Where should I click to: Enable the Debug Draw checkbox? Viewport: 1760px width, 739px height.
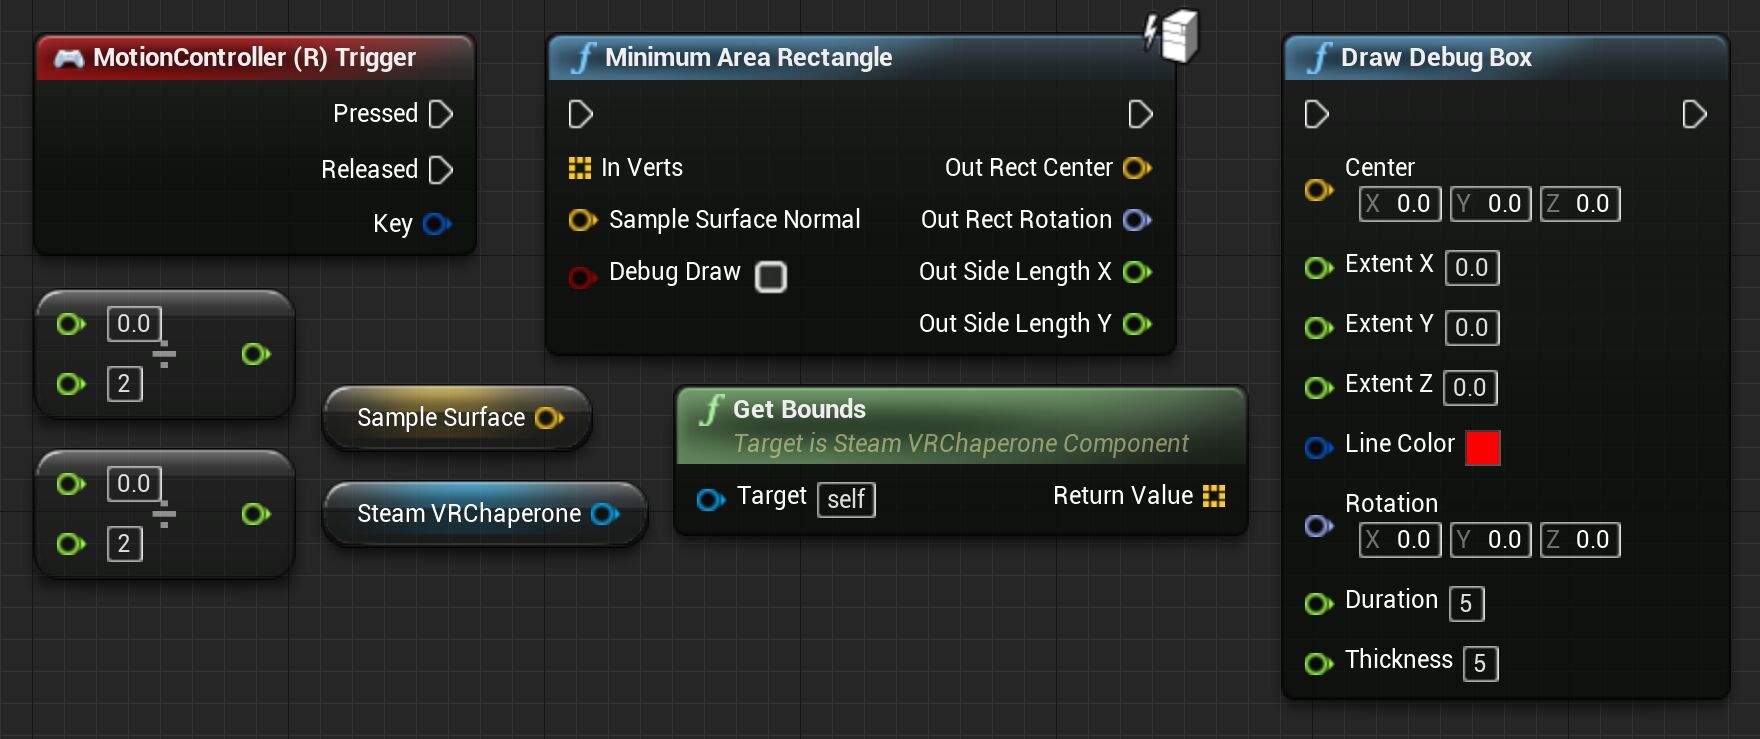click(771, 276)
